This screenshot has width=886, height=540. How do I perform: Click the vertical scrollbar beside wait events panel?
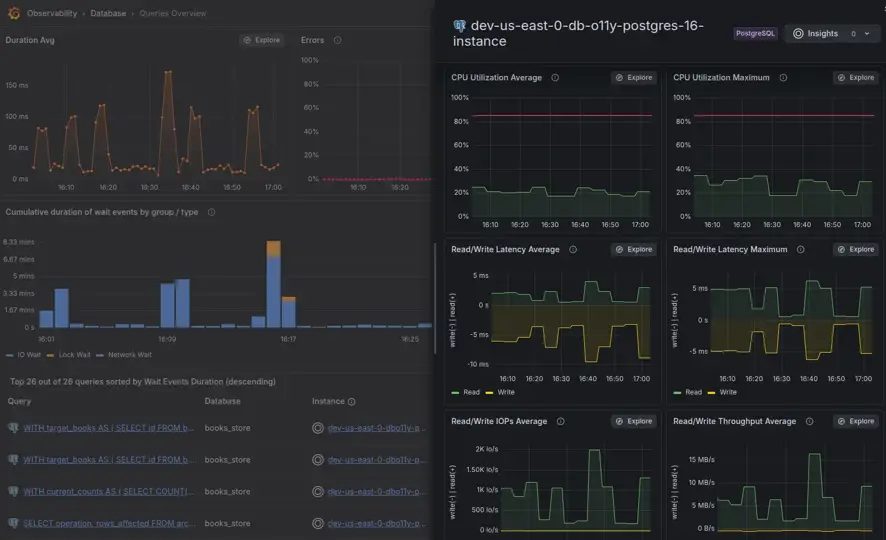pyautogui.click(x=435, y=298)
